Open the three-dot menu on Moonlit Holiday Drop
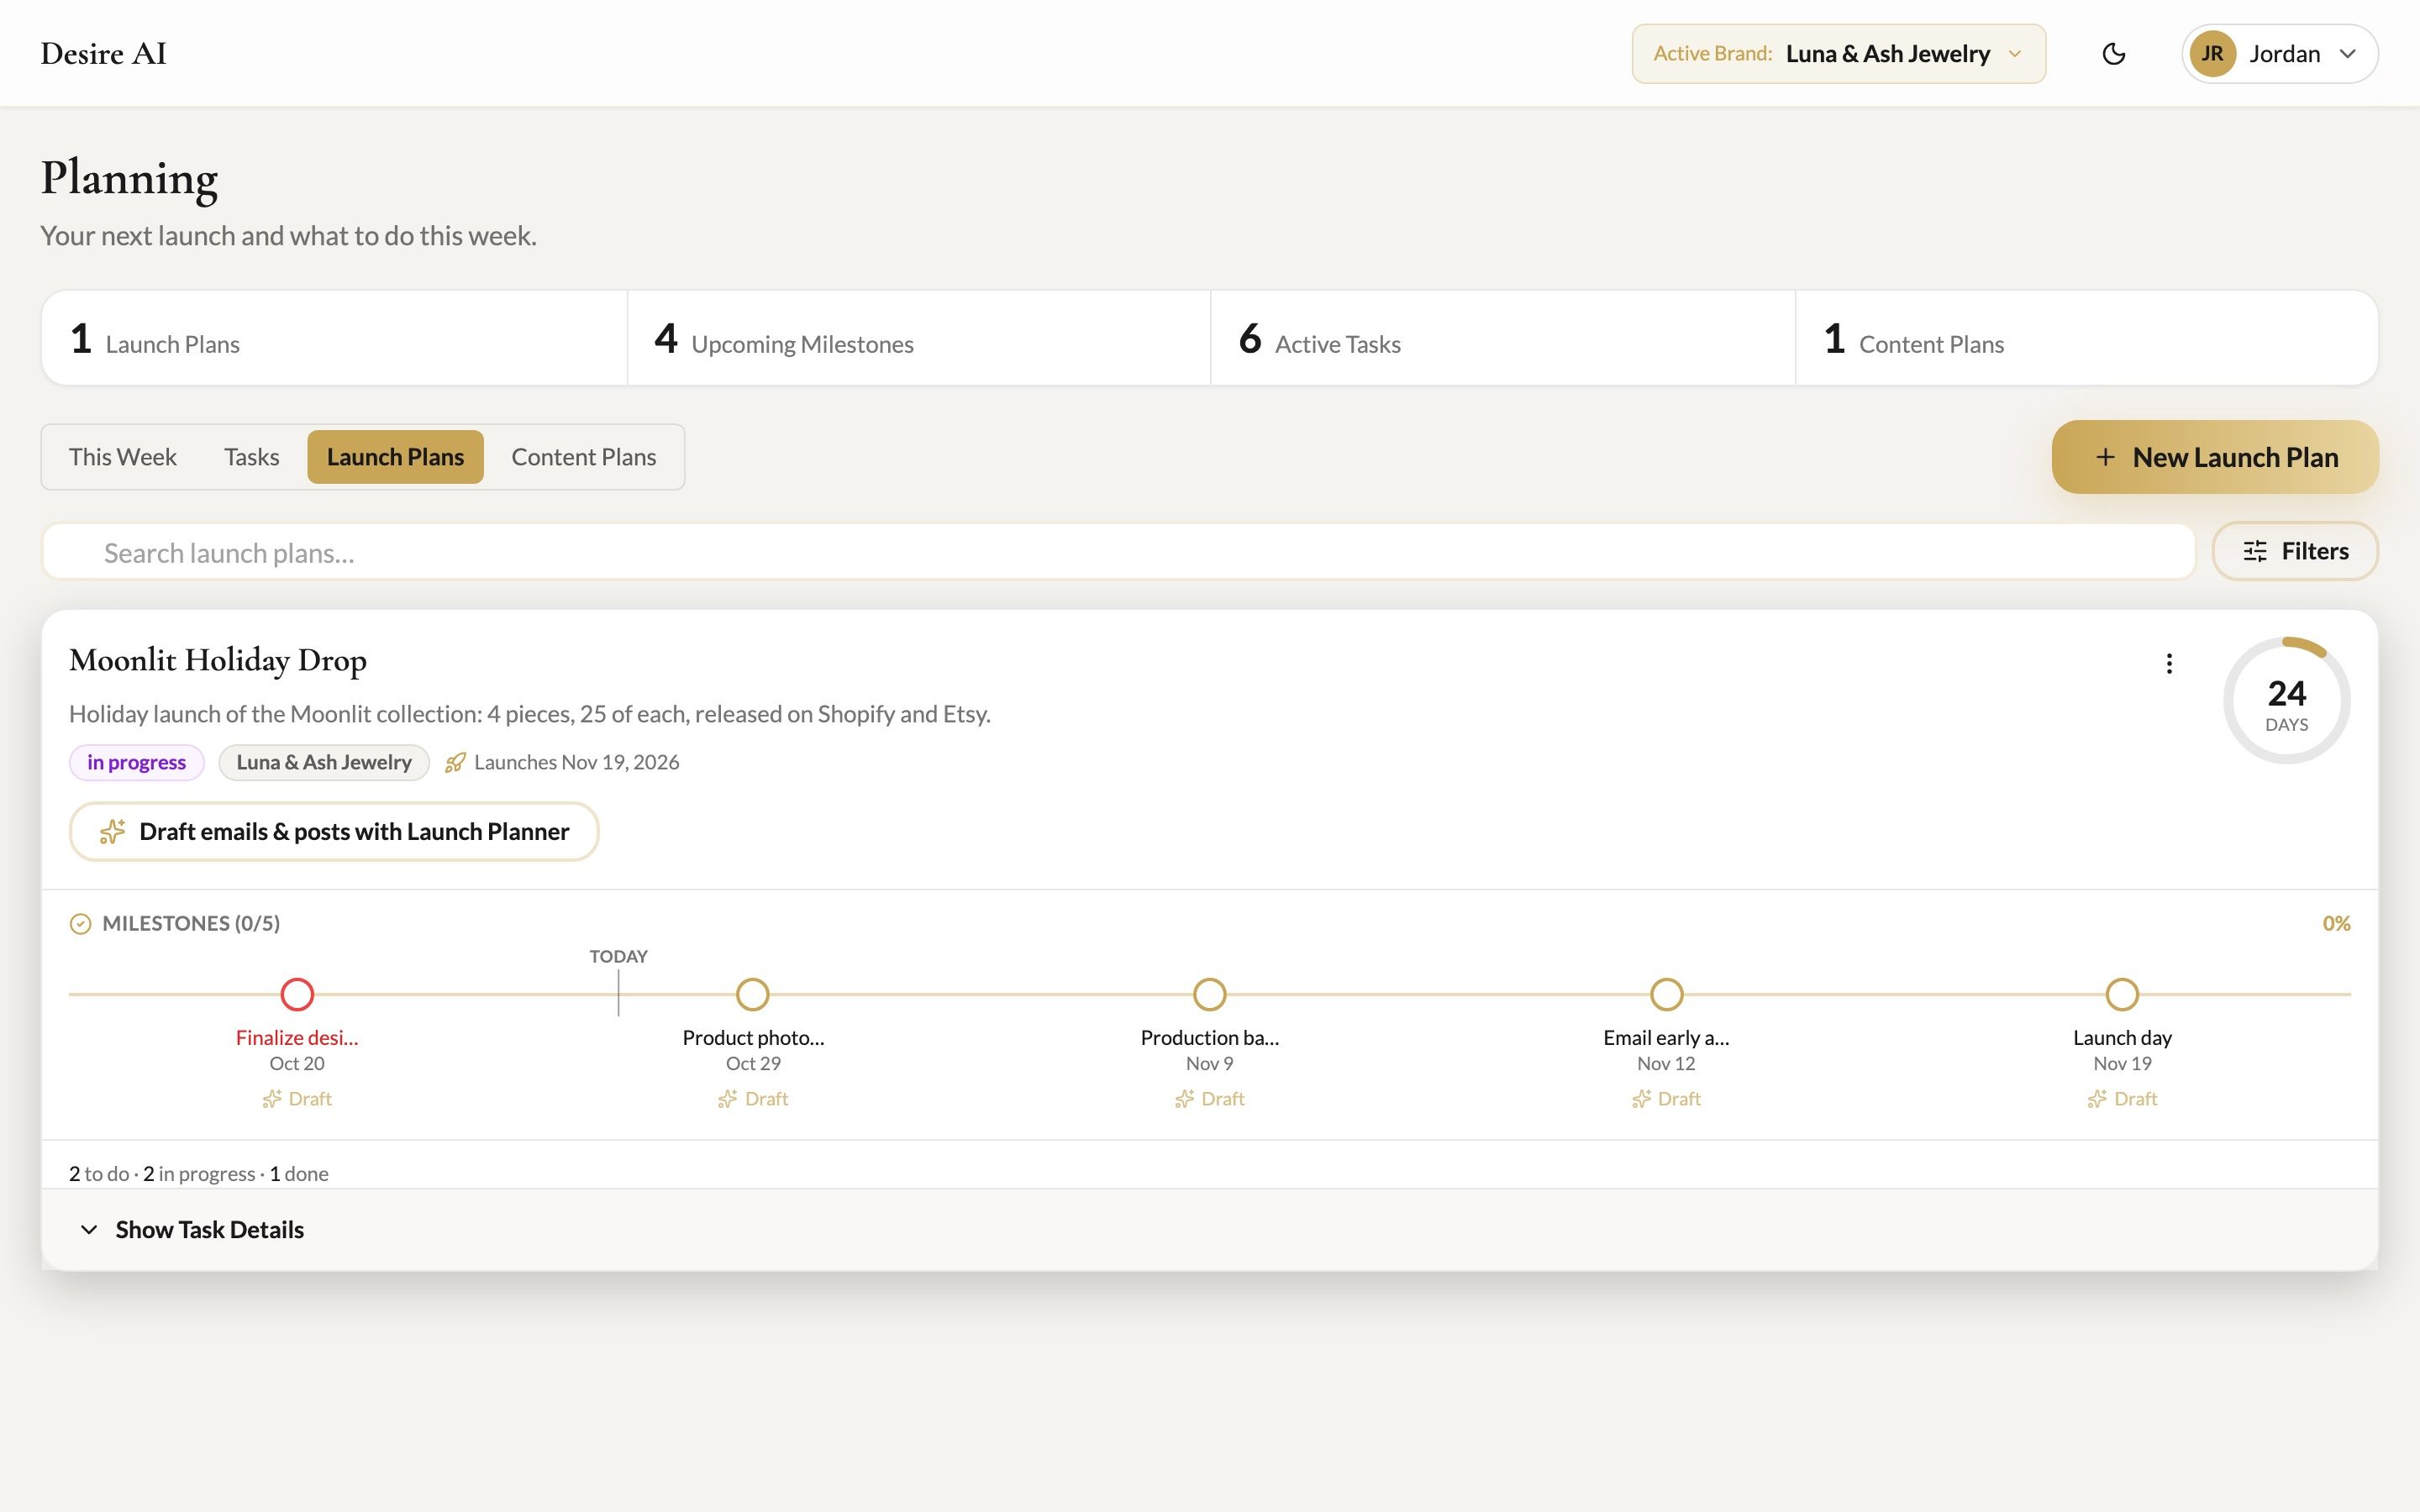Screen dimensions: 2420x1512 [2168, 664]
